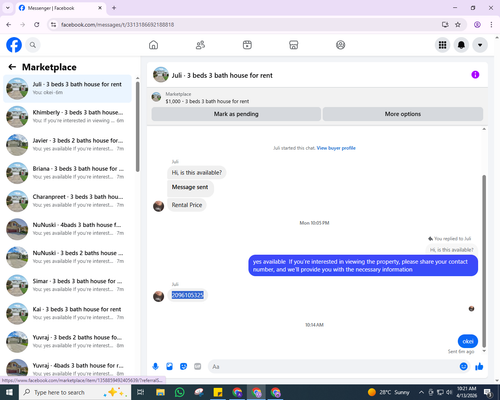Choose a sticker icon in composer
This screenshot has width=500, height=400.
pos(183,367)
